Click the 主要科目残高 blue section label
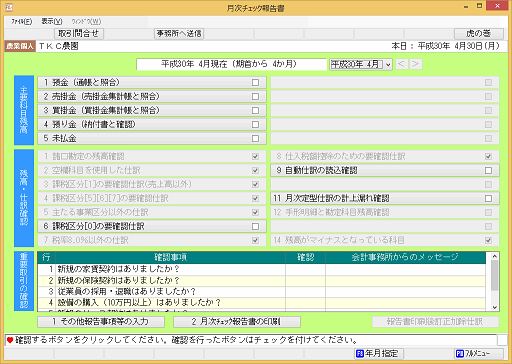The image size is (512, 364). coord(24,110)
